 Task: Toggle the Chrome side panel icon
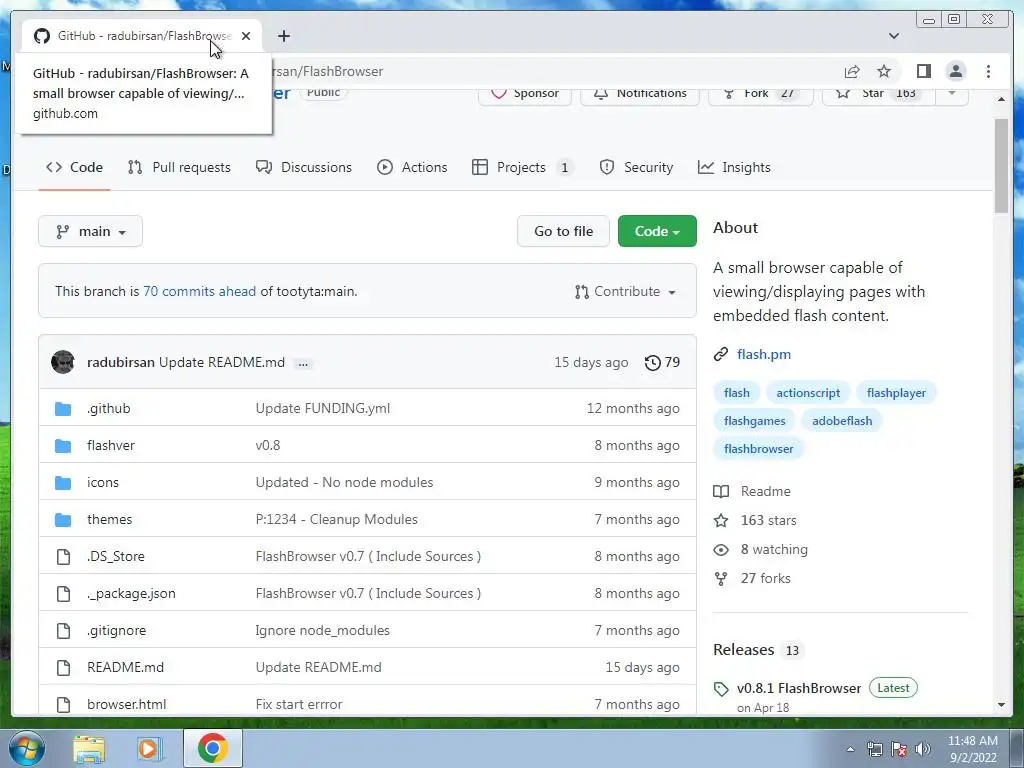pos(923,71)
